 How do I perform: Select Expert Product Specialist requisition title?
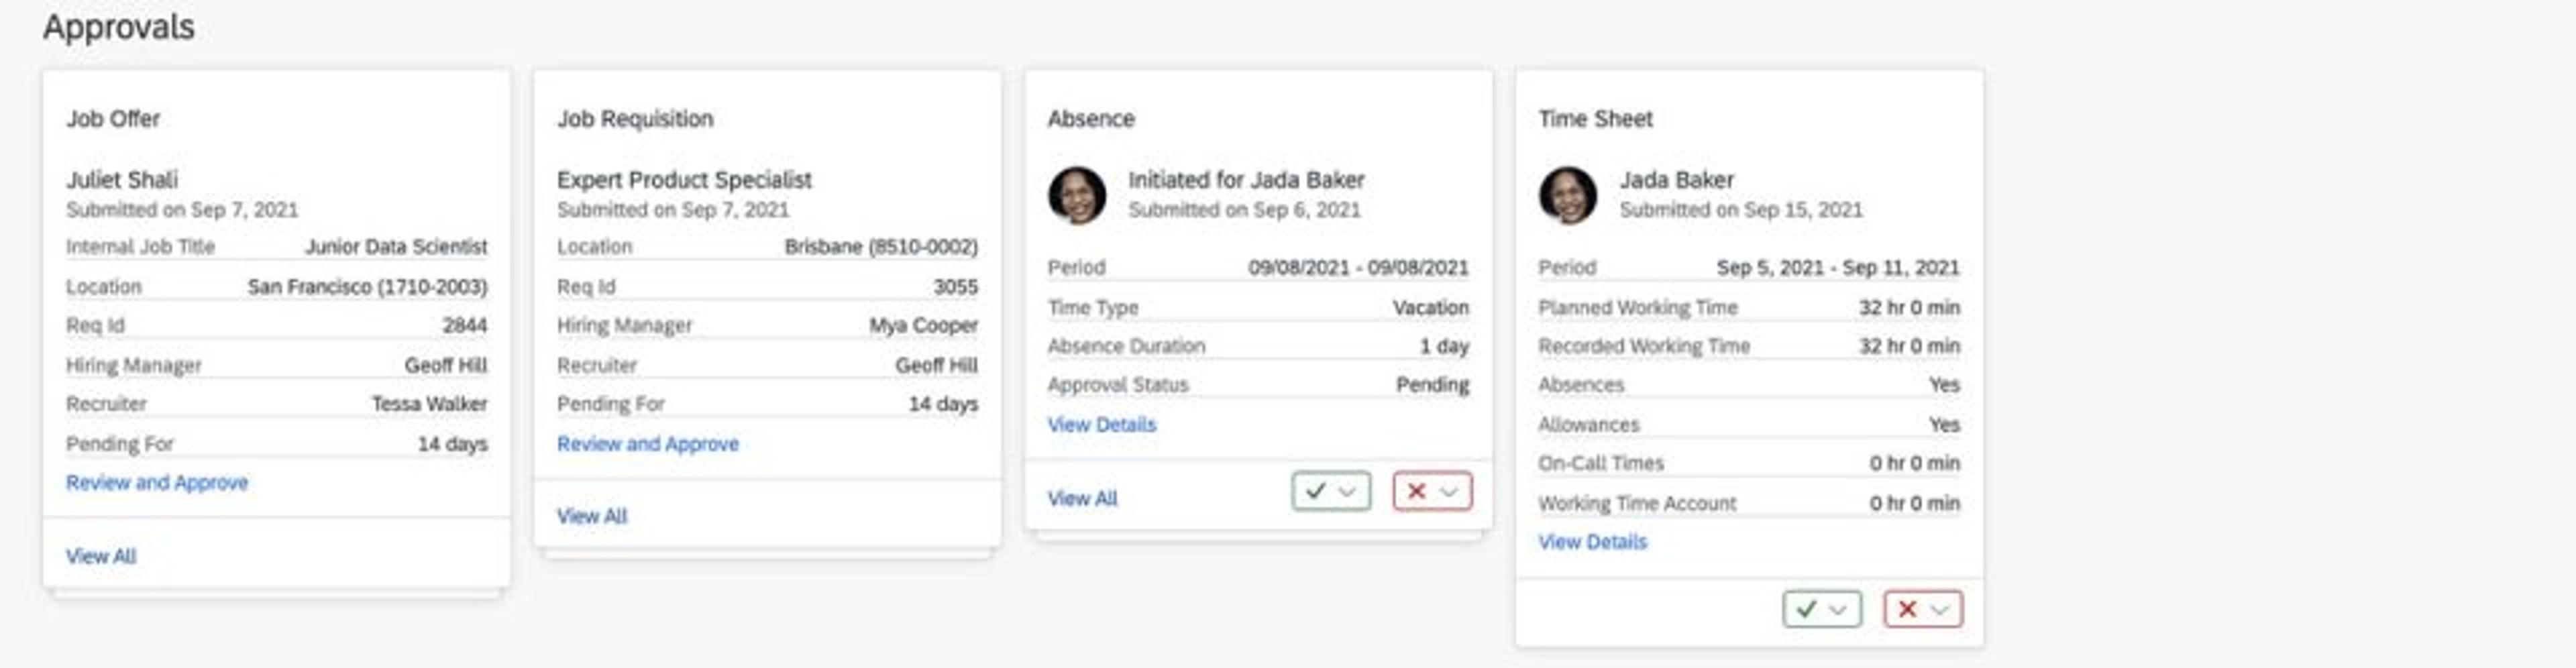click(684, 180)
